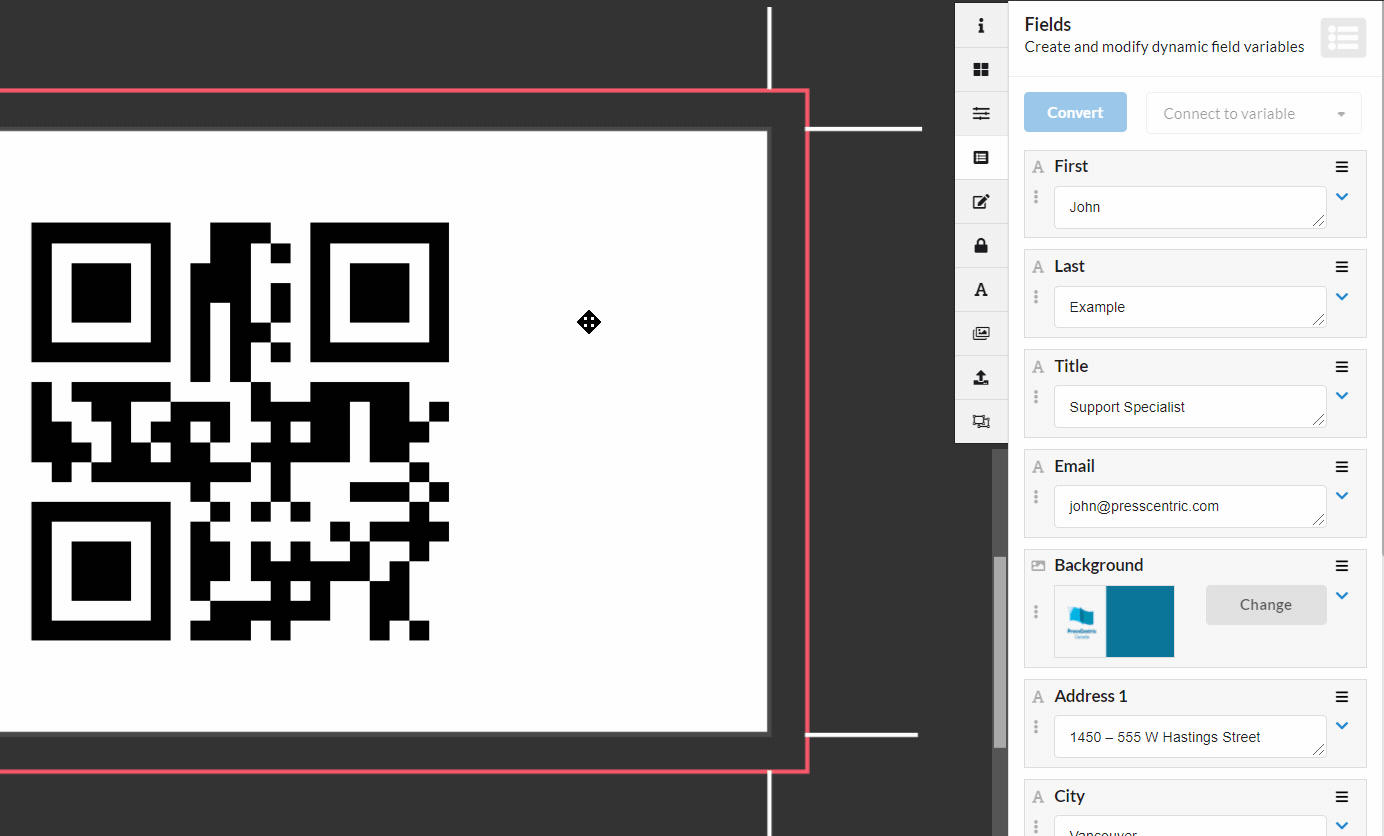Click the canvas vertical scrollbar thumb
The height and width of the screenshot is (836, 1384).
1000,652
